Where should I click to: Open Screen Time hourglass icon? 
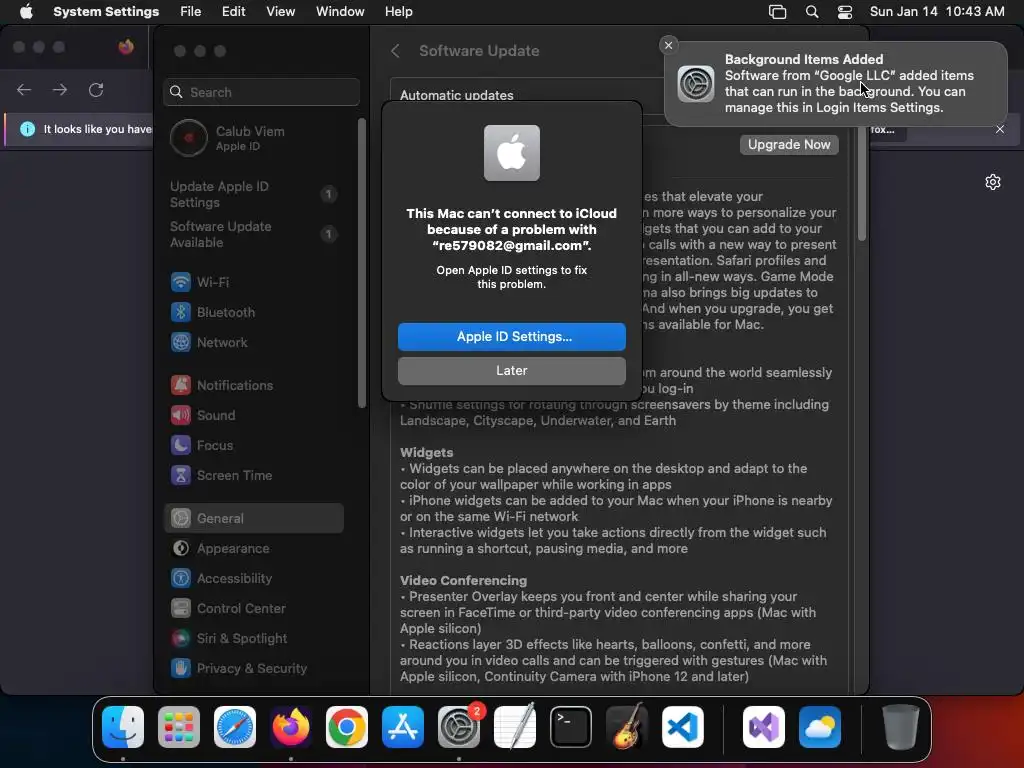pyautogui.click(x=181, y=475)
